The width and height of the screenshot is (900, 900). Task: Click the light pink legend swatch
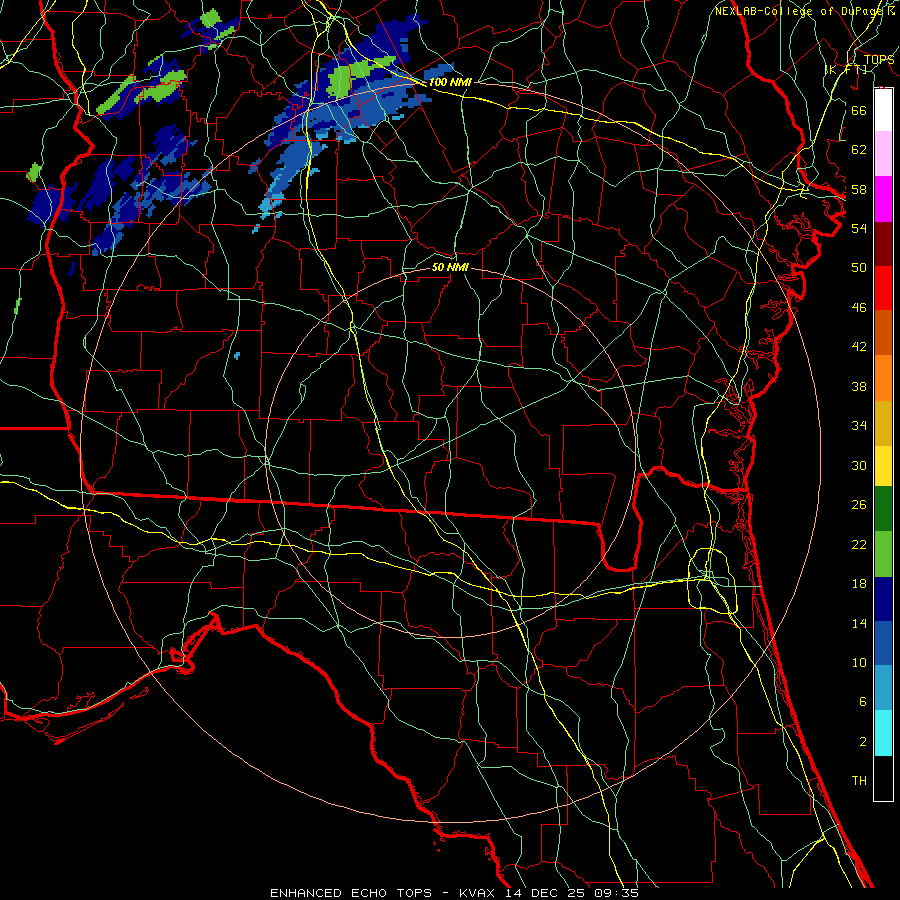(x=883, y=153)
